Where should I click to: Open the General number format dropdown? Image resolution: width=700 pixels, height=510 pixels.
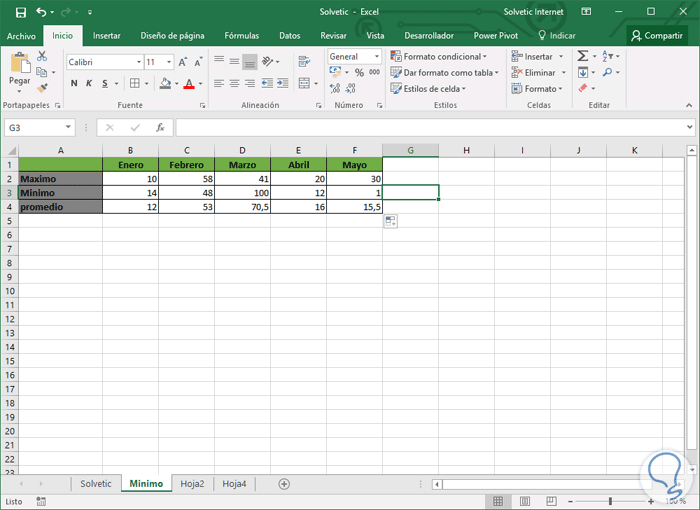point(377,57)
